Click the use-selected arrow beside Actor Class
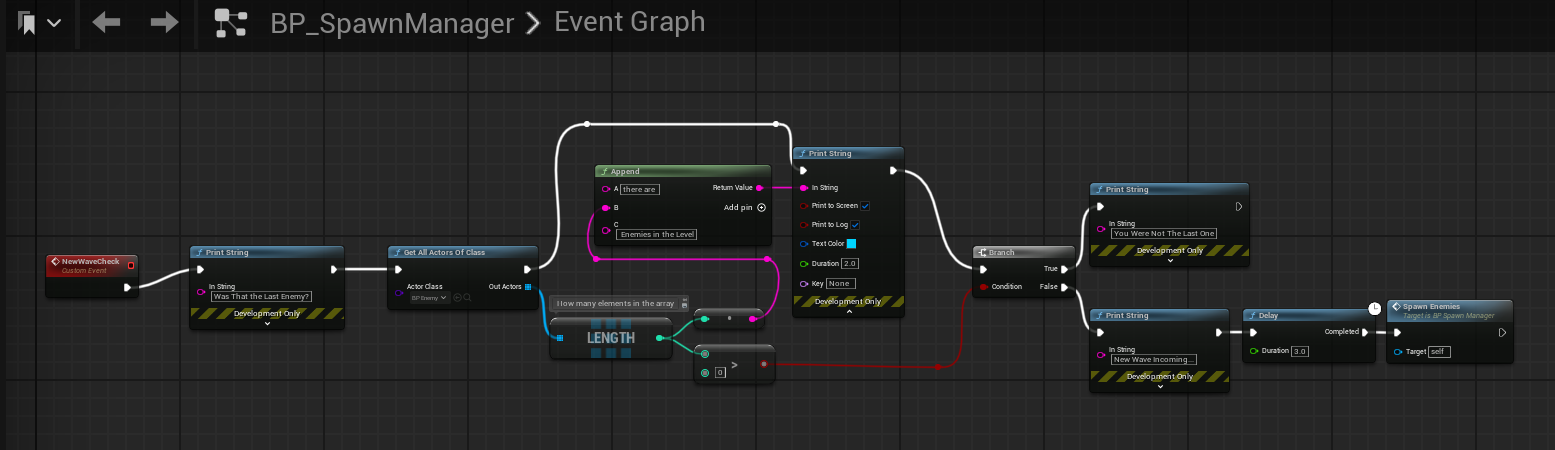 click(x=457, y=297)
